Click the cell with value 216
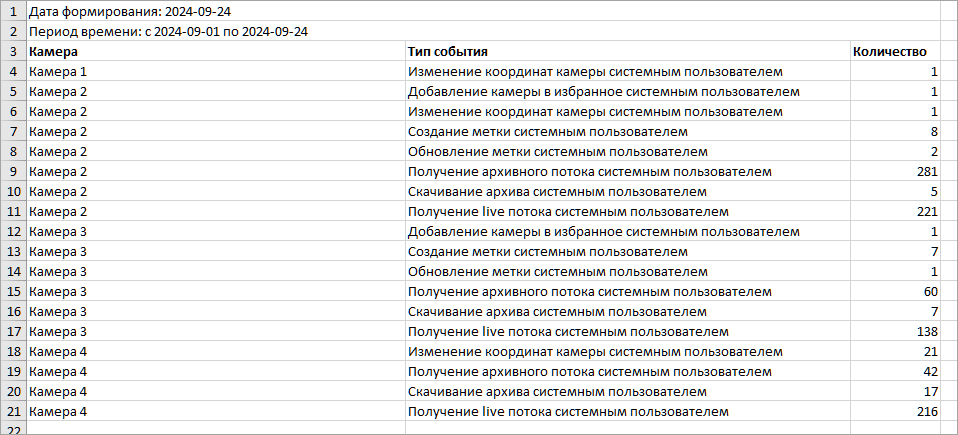Viewport: 958px width, 435px height. click(927, 411)
